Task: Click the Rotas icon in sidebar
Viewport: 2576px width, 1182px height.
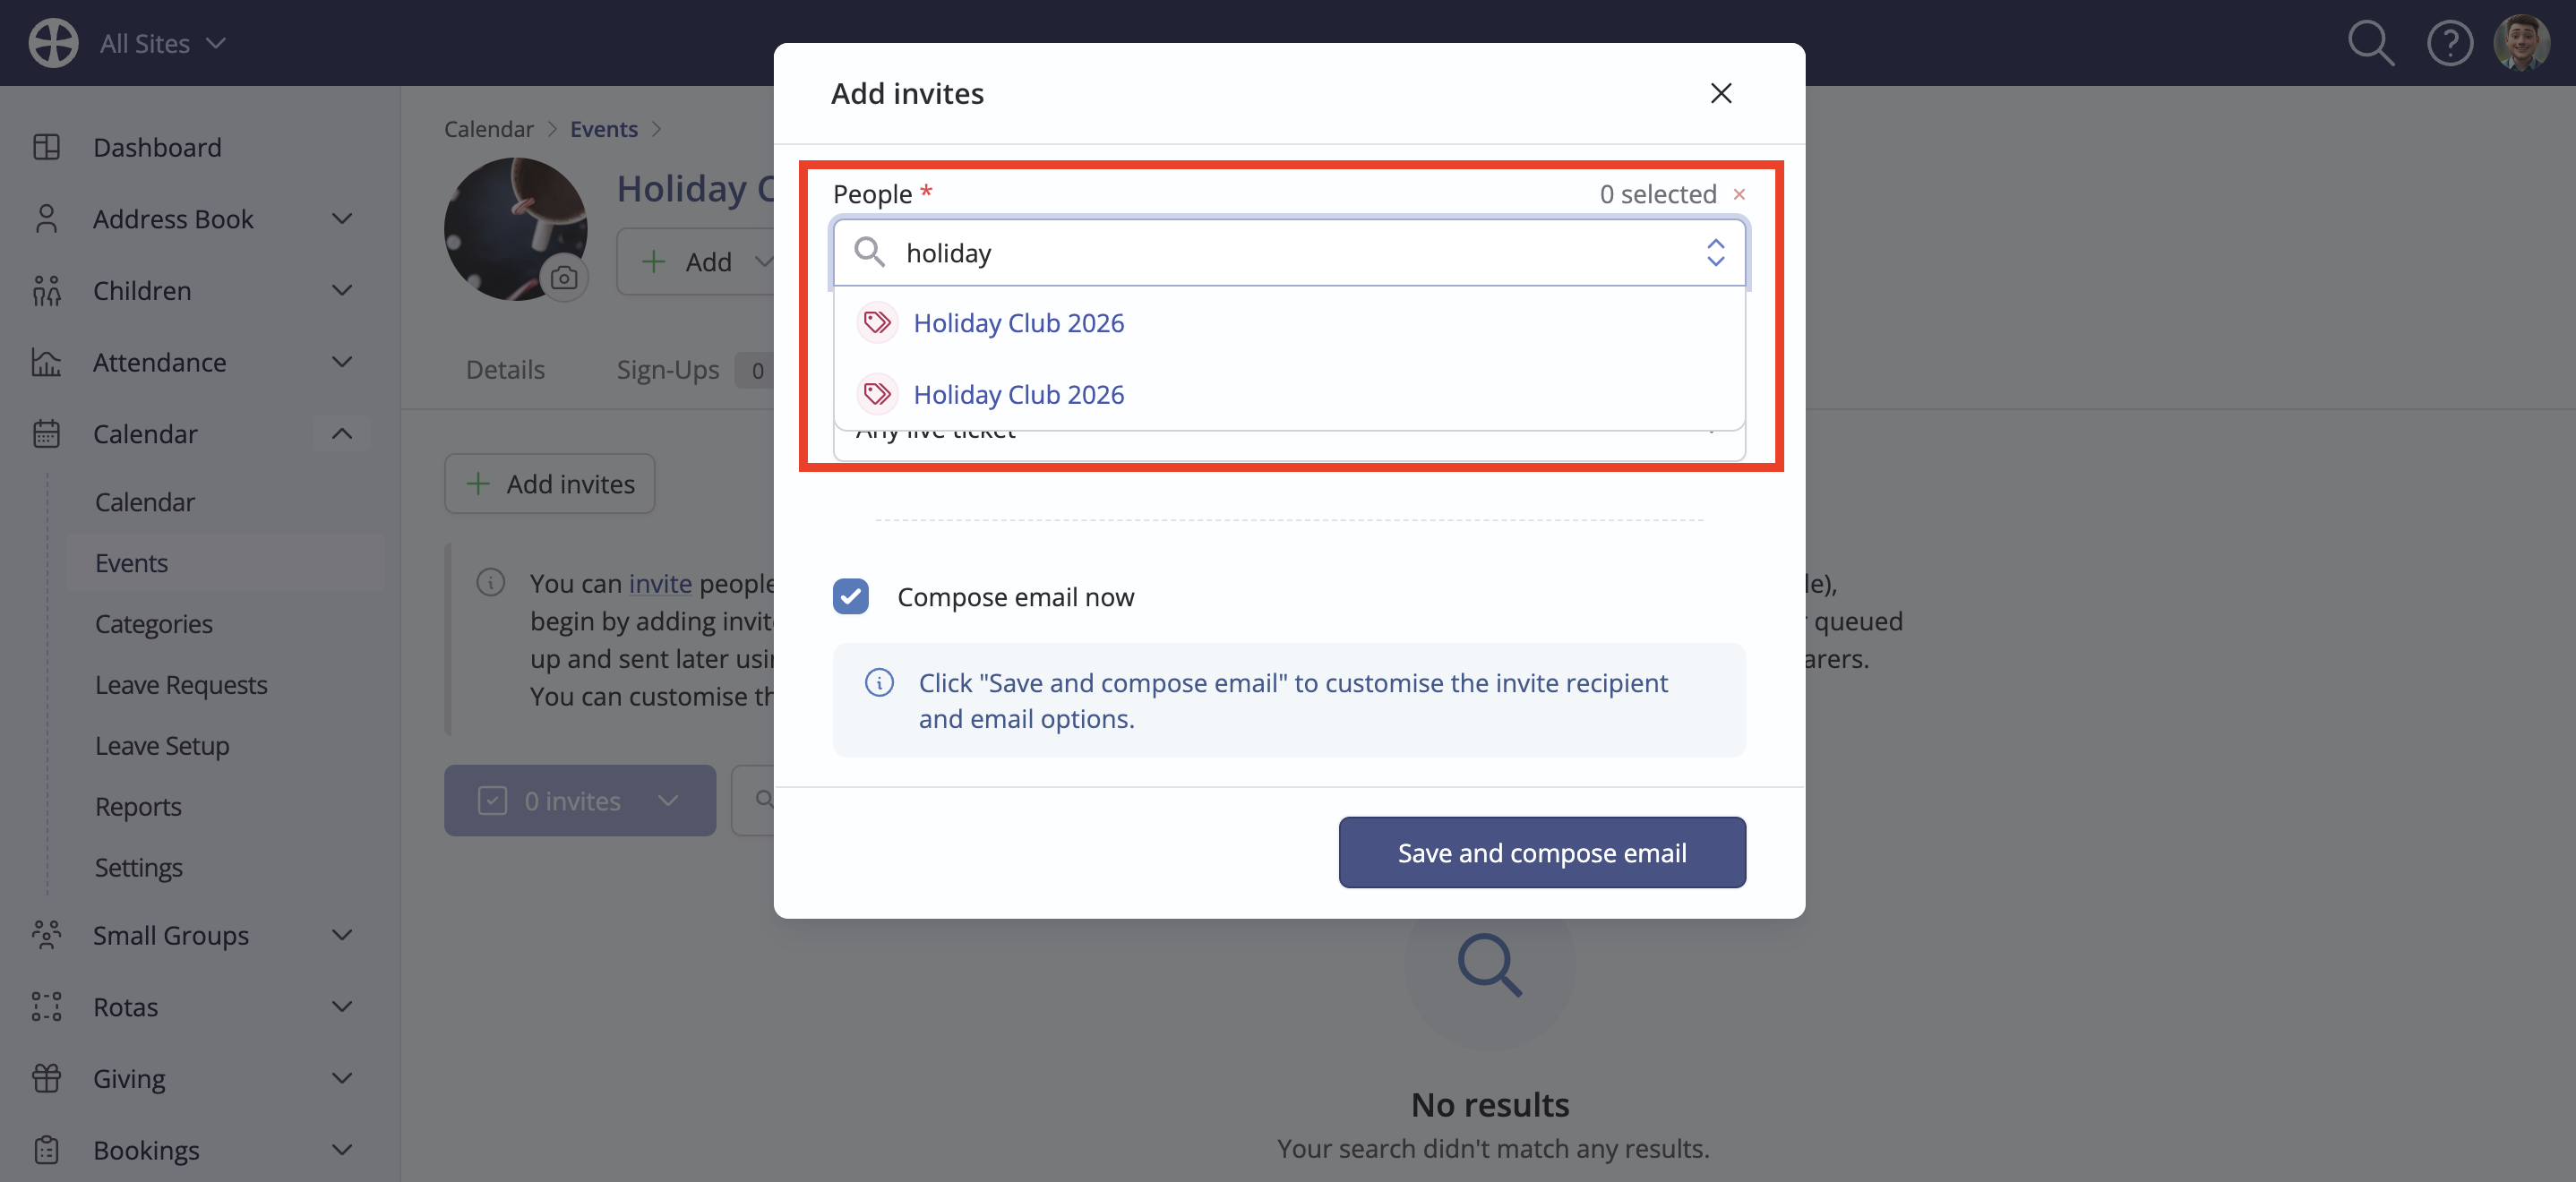Action: 46,1006
